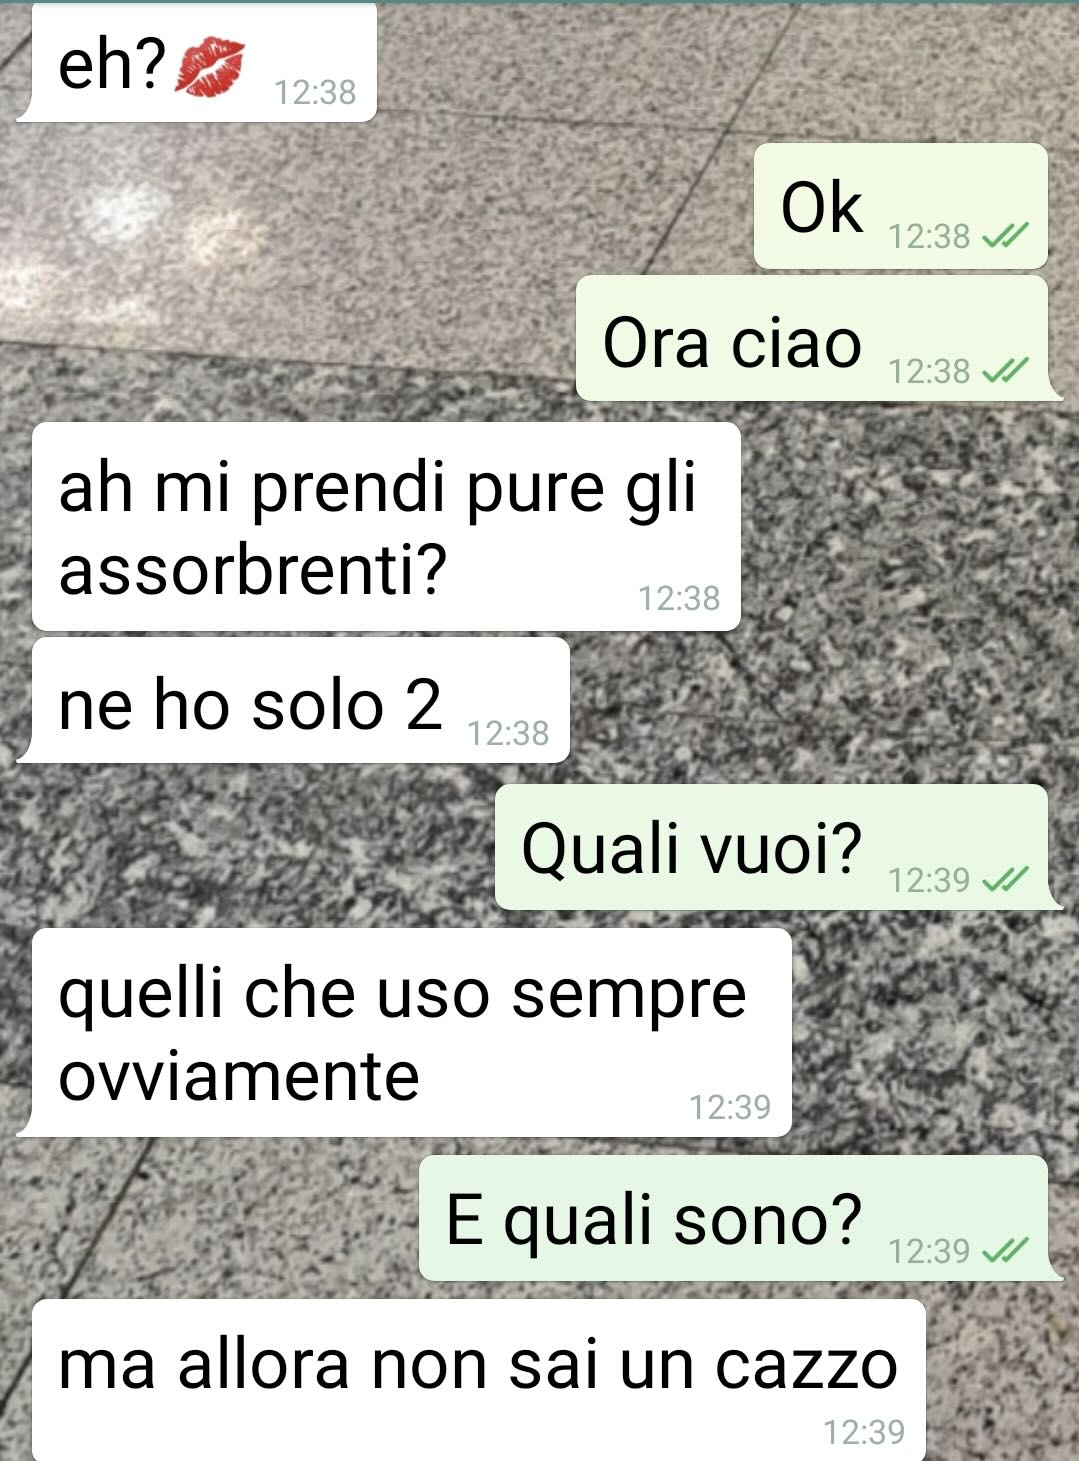Screen dimensions: 1079x1461
Task: Tap 12:39 timestamp under 'ovviamente' text
Action: 730,1107
